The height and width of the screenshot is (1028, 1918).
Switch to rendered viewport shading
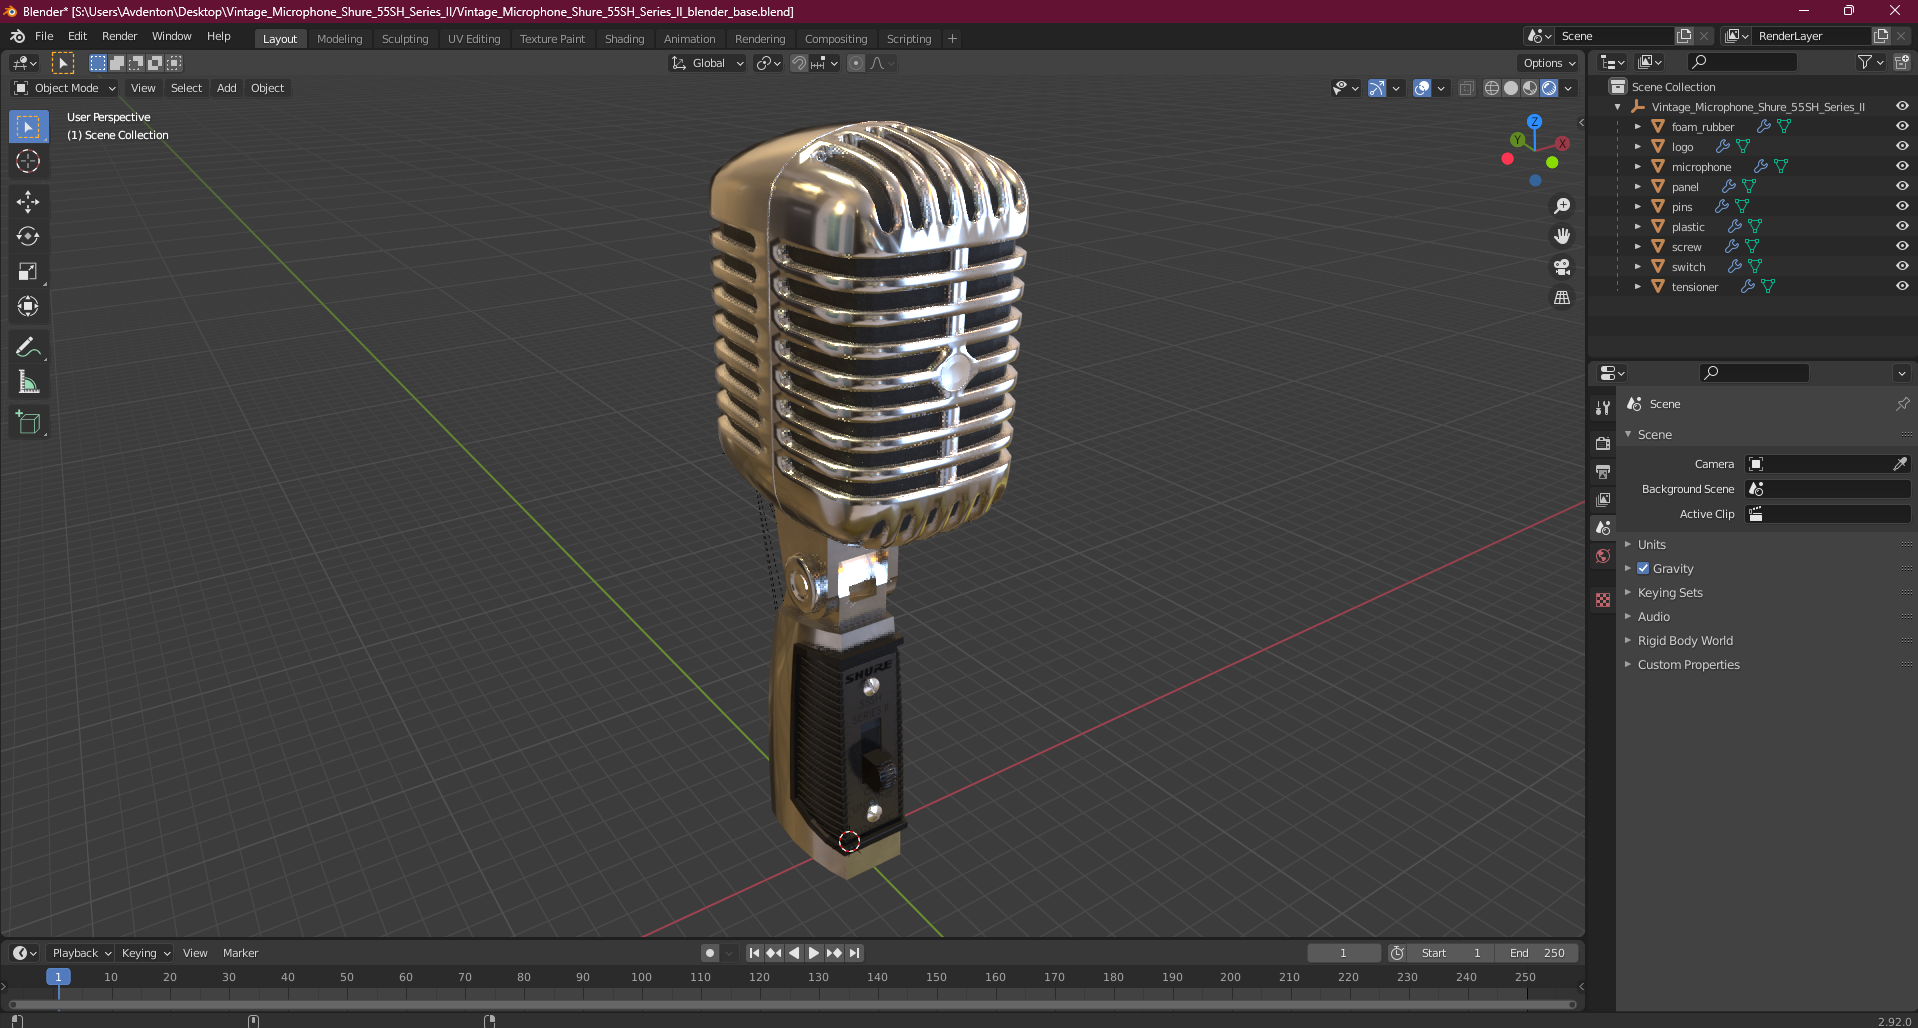tap(1549, 88)
